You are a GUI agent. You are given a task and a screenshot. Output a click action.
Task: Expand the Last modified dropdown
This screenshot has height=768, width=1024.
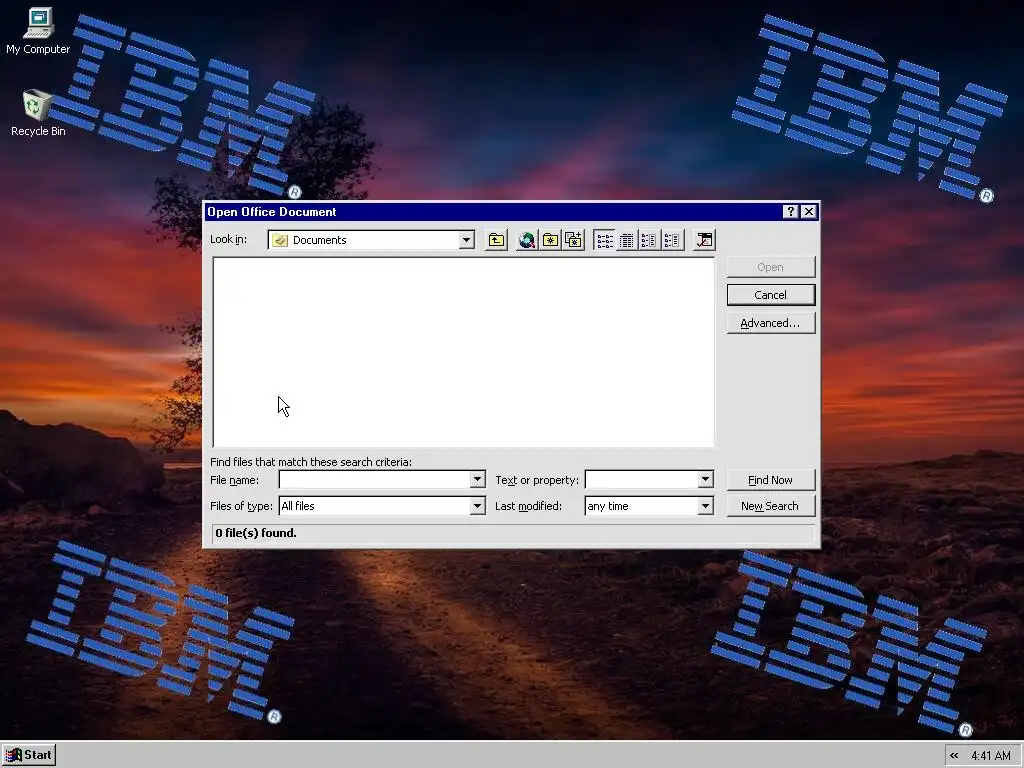705,506
